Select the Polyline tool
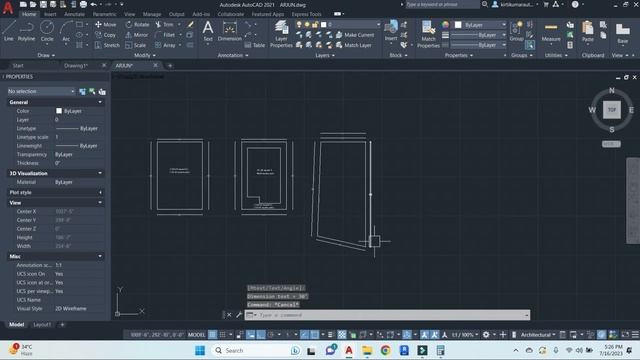Screen dimensions: 640x360 tap(27, 31)
